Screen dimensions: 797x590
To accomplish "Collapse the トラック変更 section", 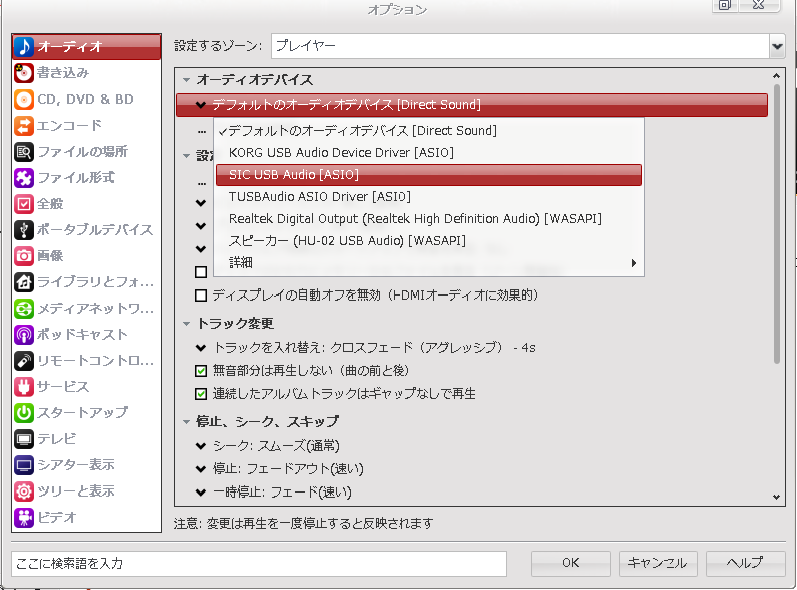I will point(186,324).
